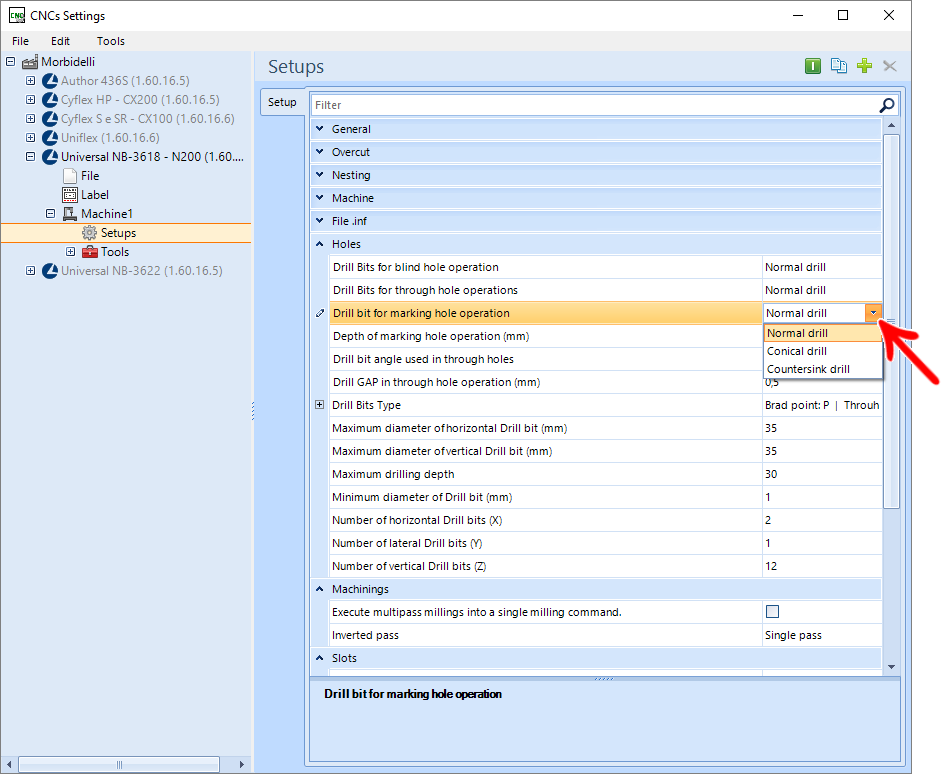Expand the General section

320,129
